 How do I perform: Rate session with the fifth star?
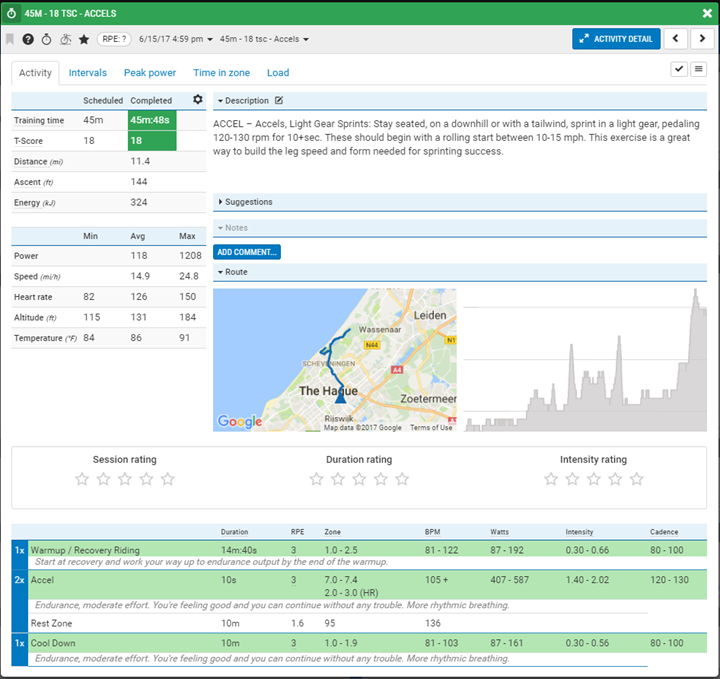click(168, 479)
